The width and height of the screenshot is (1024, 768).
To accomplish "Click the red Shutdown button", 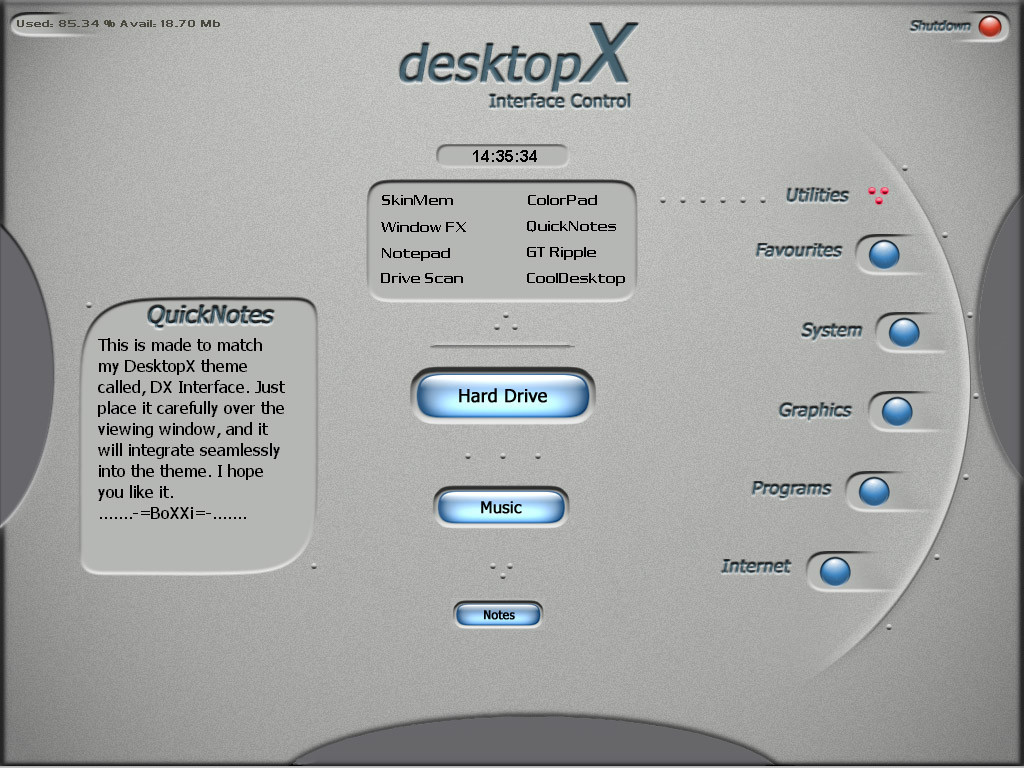I will point(990,26).
